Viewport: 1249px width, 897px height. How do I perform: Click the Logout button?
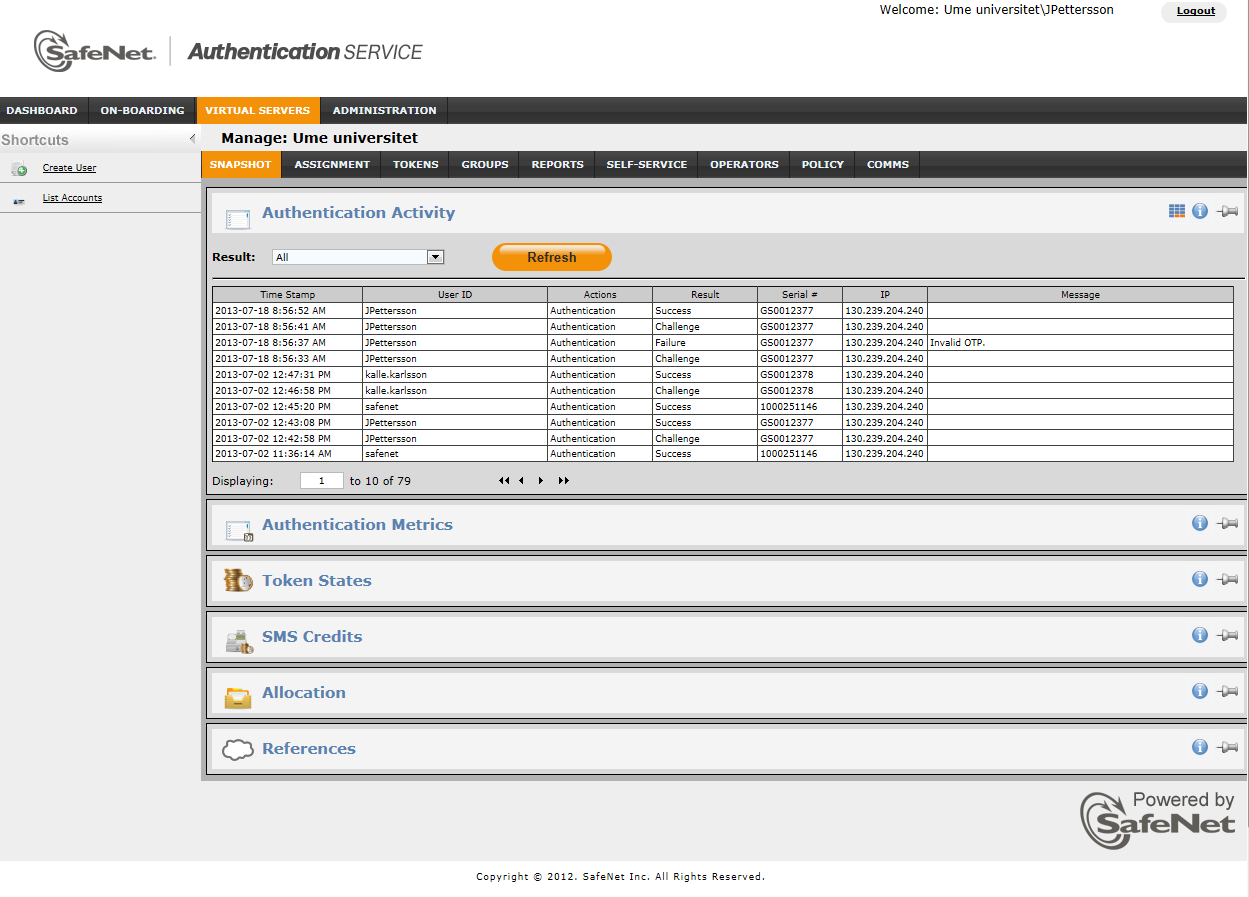pyautogui.click(x=1195, y=11)
